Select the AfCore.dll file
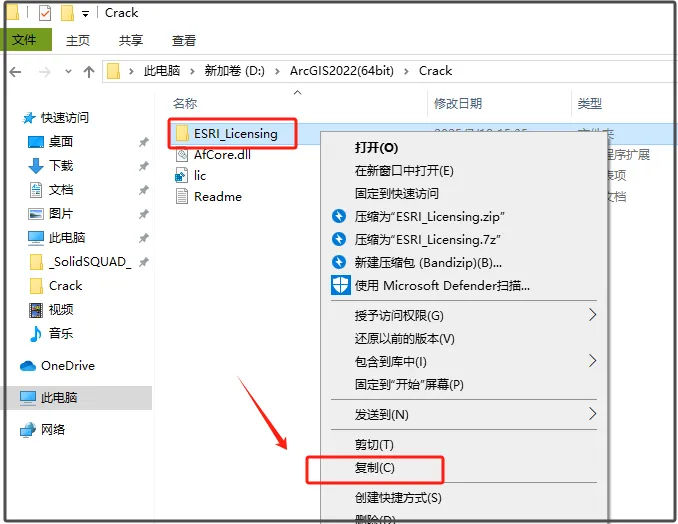Viewport: 678px width, 524px height. [x=222, y=154]
